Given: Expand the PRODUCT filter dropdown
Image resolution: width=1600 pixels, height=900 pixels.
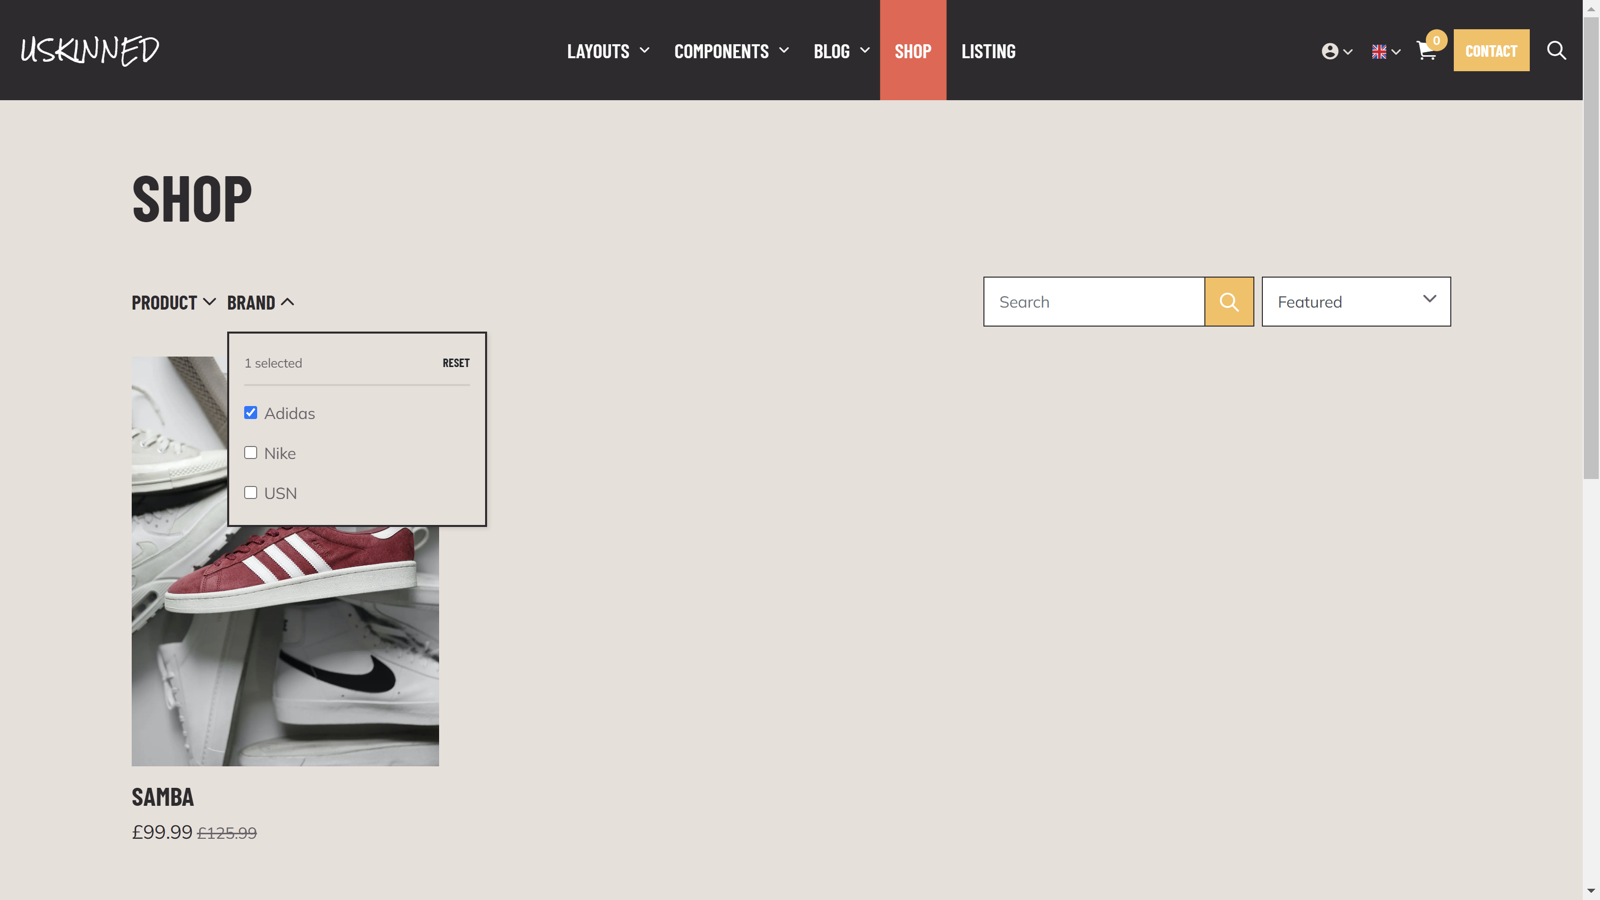Looking at the screenshot, I should (173, 302).
